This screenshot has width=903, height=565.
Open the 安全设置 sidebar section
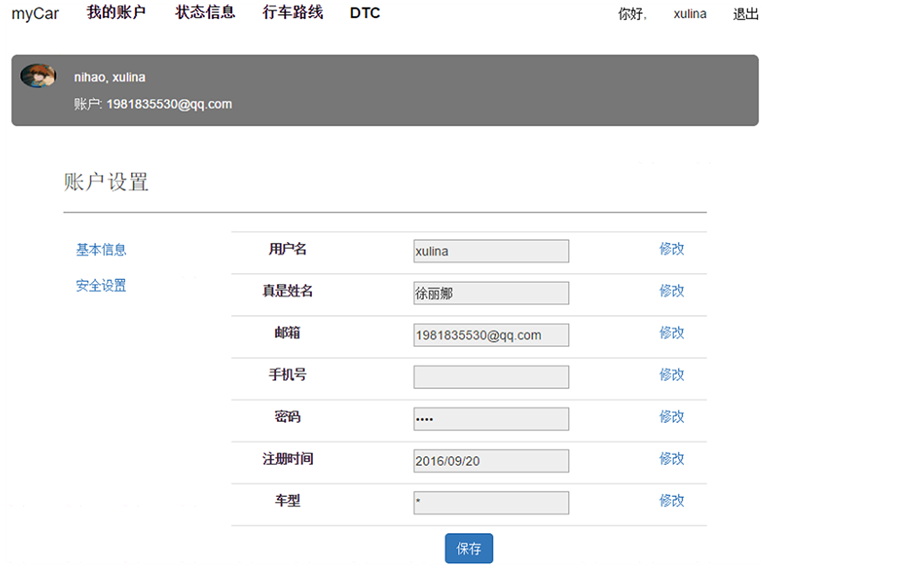click(101, 286)
